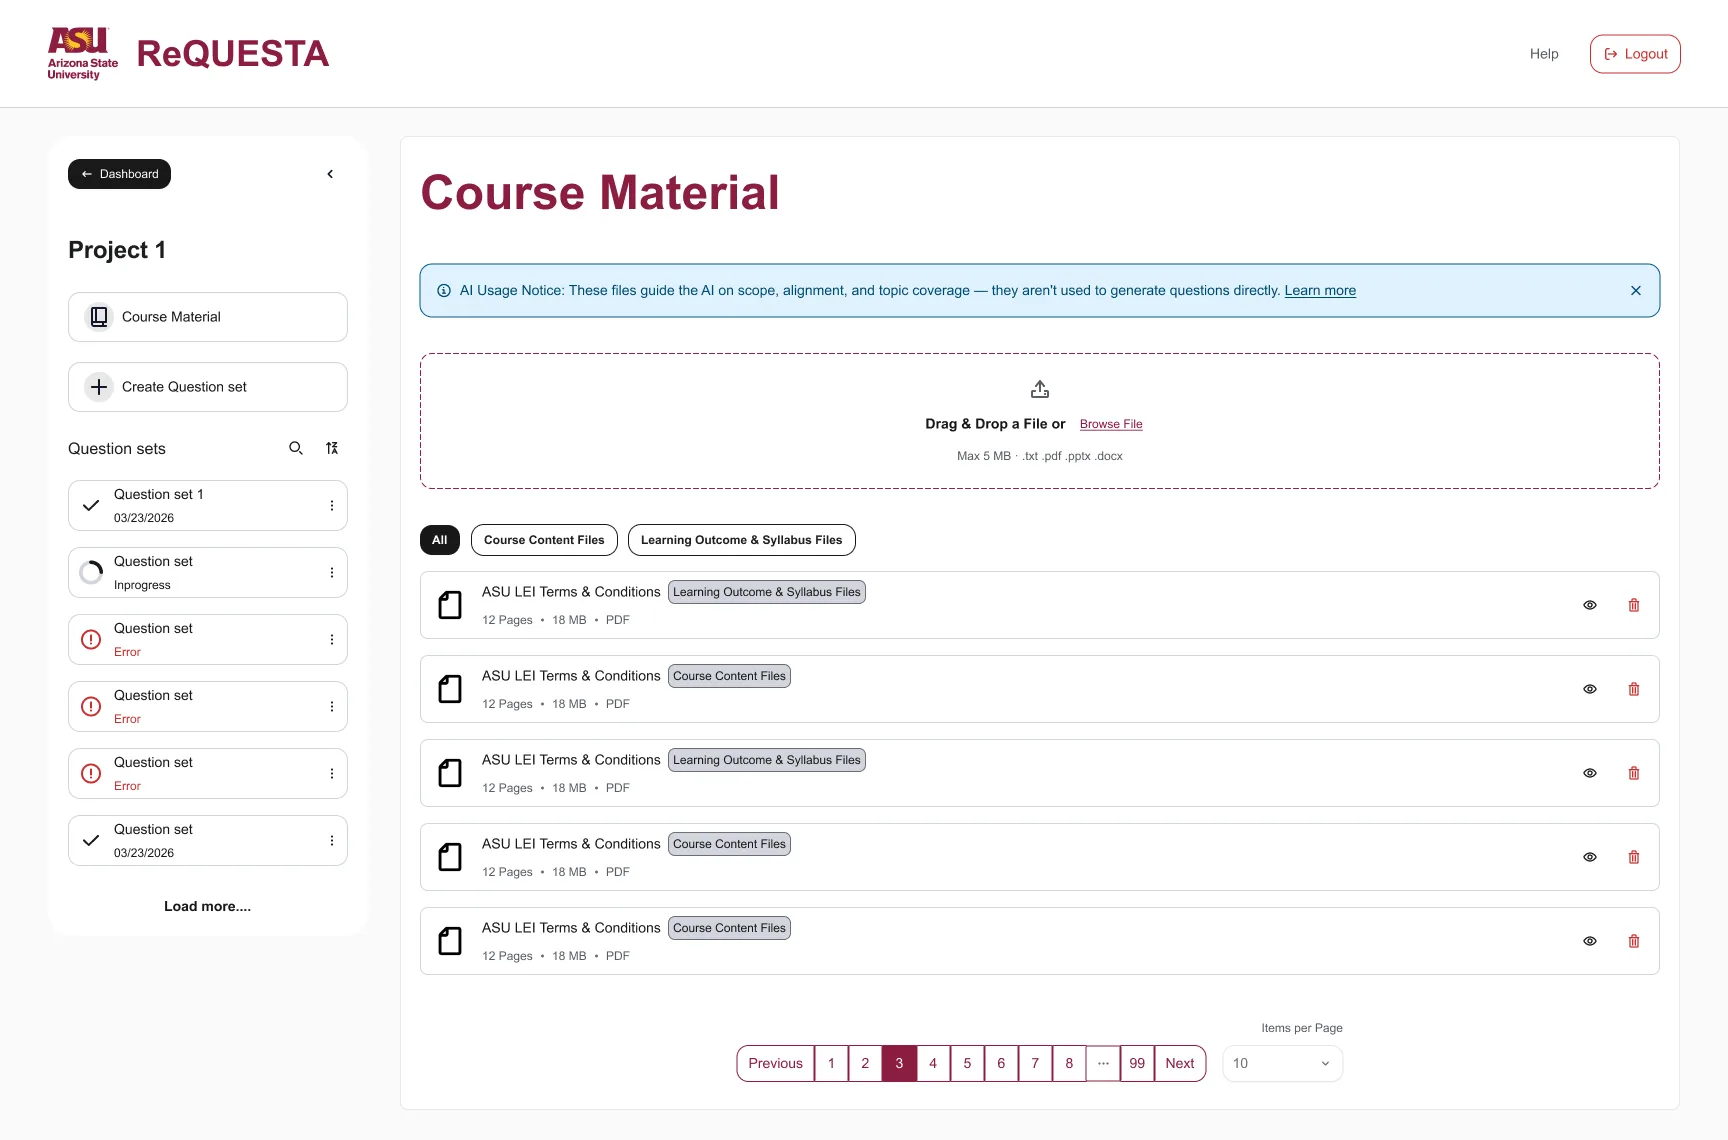Image resolution: width=1728 pixels, height=1140 pixels.
Task: Delete the fifth ASU LEI Terms file
Action: pos(1634,941)
